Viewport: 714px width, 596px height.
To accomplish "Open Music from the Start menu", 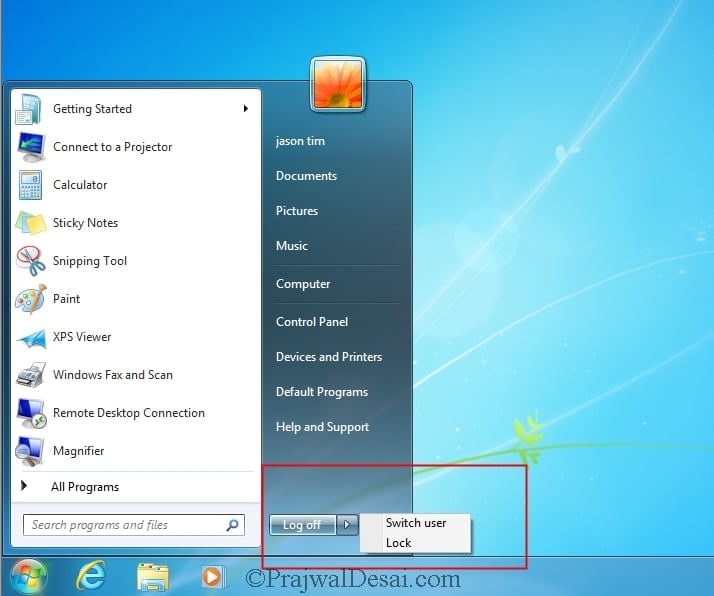I will tap(291, 246).
